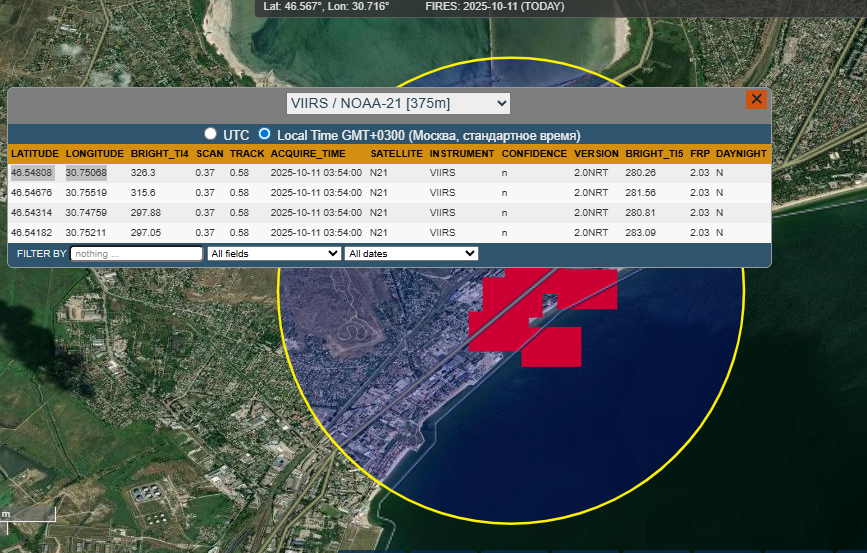The image size is (867, 553).
Task: Expand the All dates filter dropdown
Action: (411, 254)
